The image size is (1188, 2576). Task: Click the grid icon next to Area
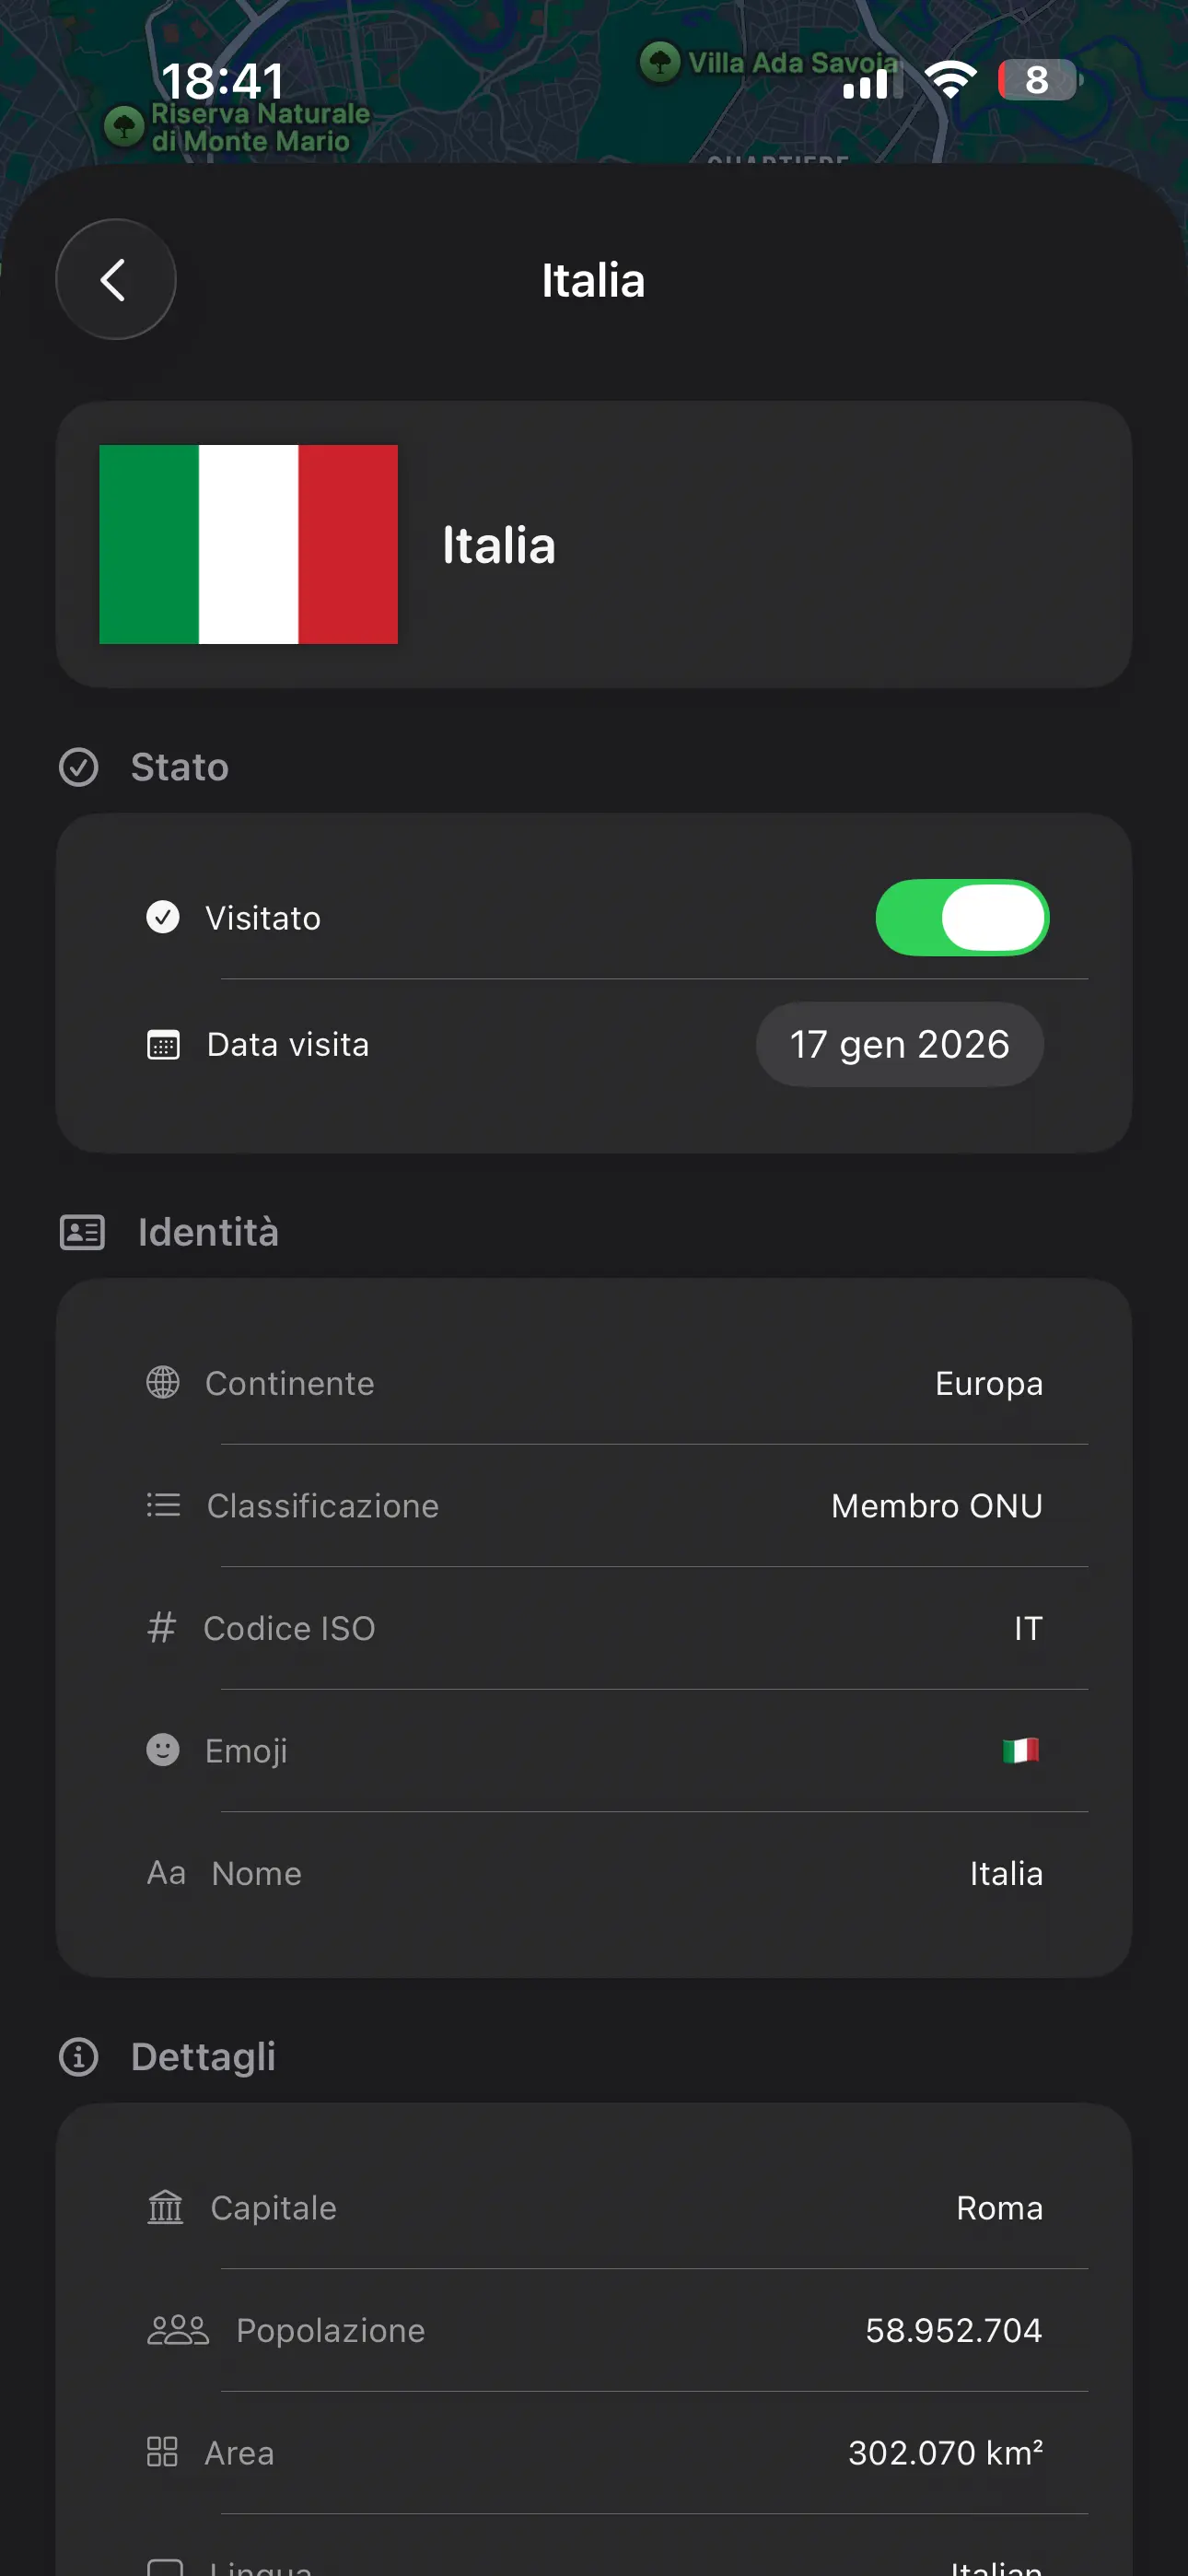pos(162,2452)
